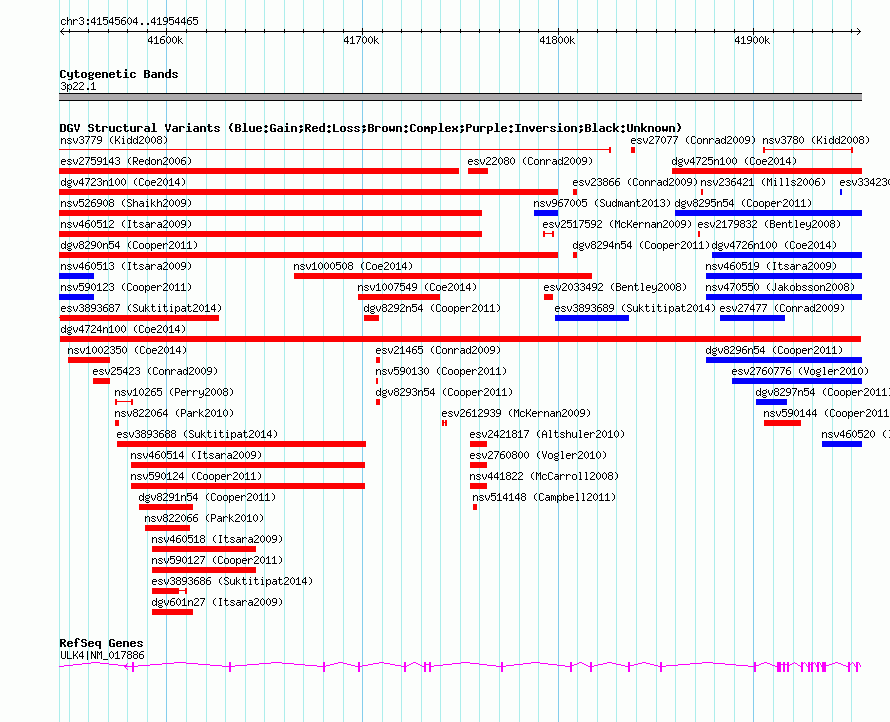Click the esv27477 (Conrad2009) label
This screenshot has width=890, height=722.
tap(782, 308)
